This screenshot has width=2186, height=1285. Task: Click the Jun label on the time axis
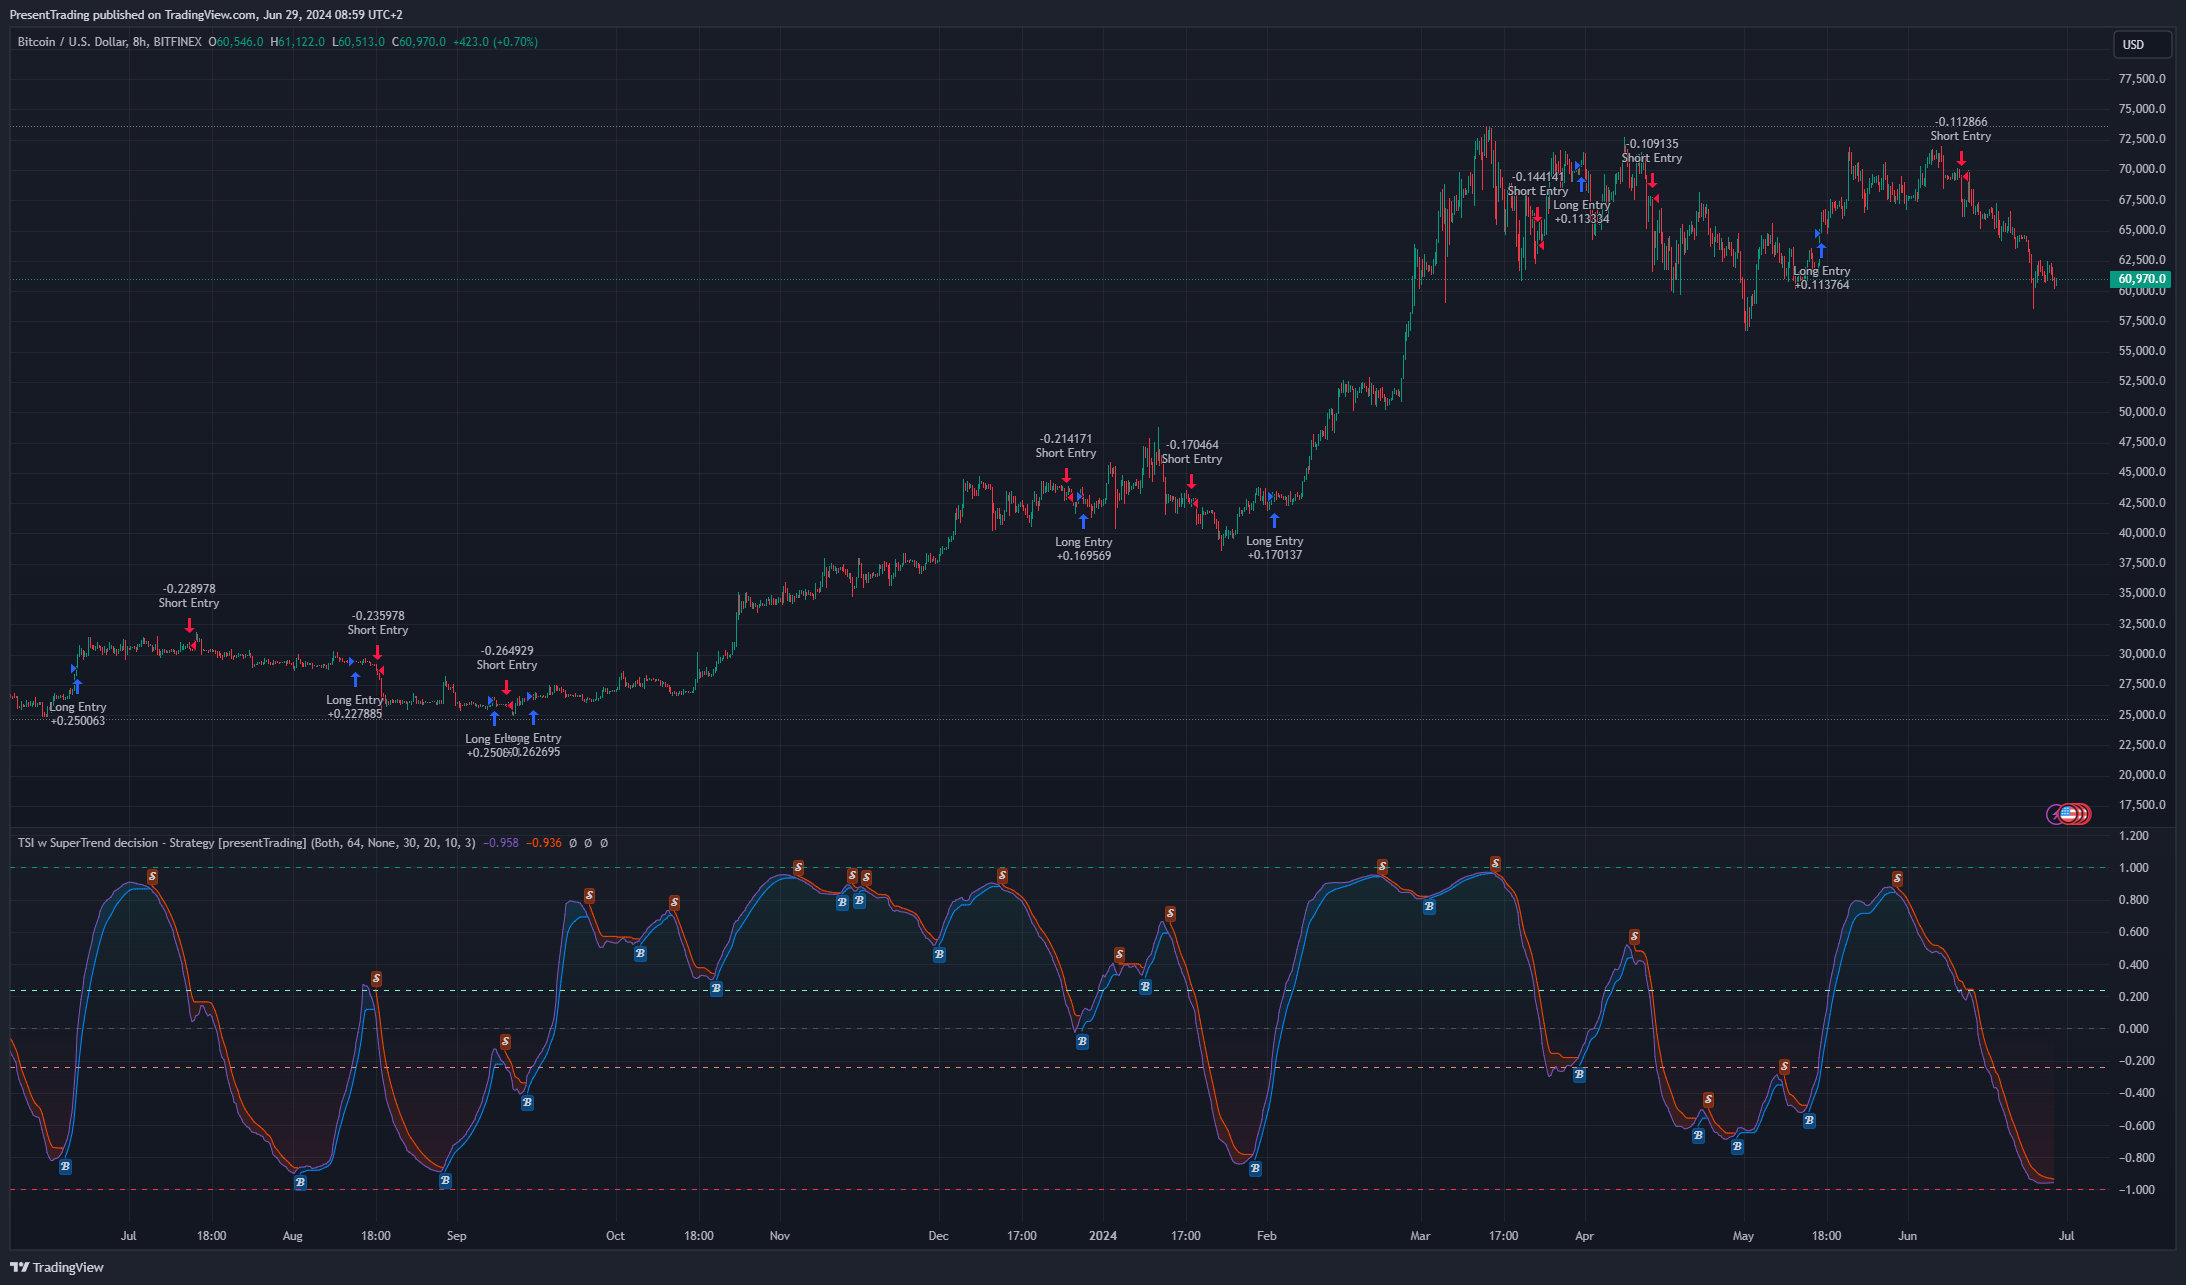1908,1236
